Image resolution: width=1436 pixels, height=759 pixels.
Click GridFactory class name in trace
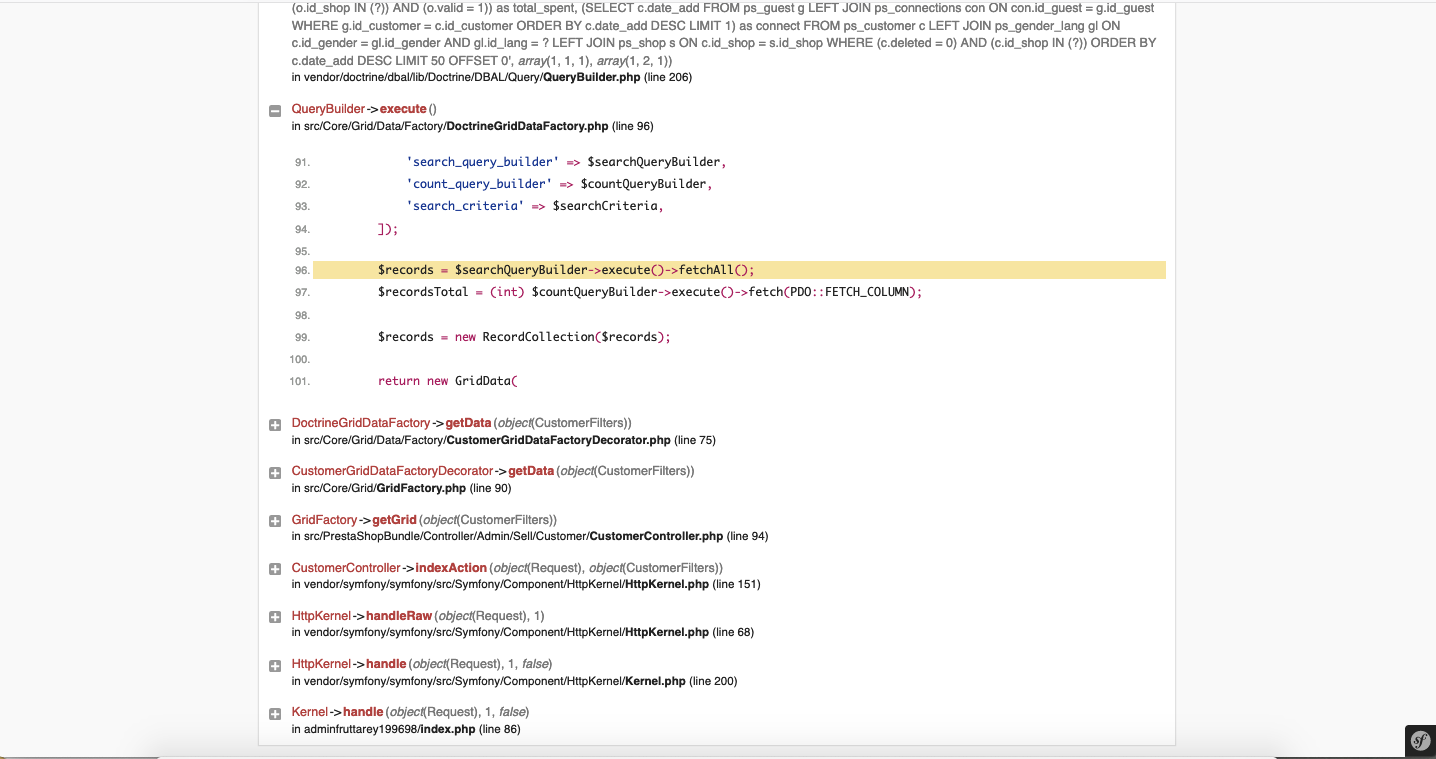(x=324, y=520)
